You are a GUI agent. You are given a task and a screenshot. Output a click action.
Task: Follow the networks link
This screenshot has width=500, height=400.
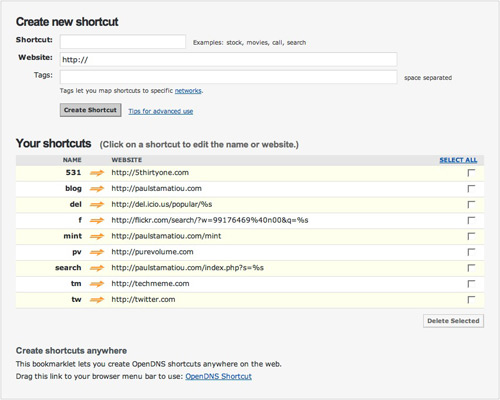(x=188, y=91)
